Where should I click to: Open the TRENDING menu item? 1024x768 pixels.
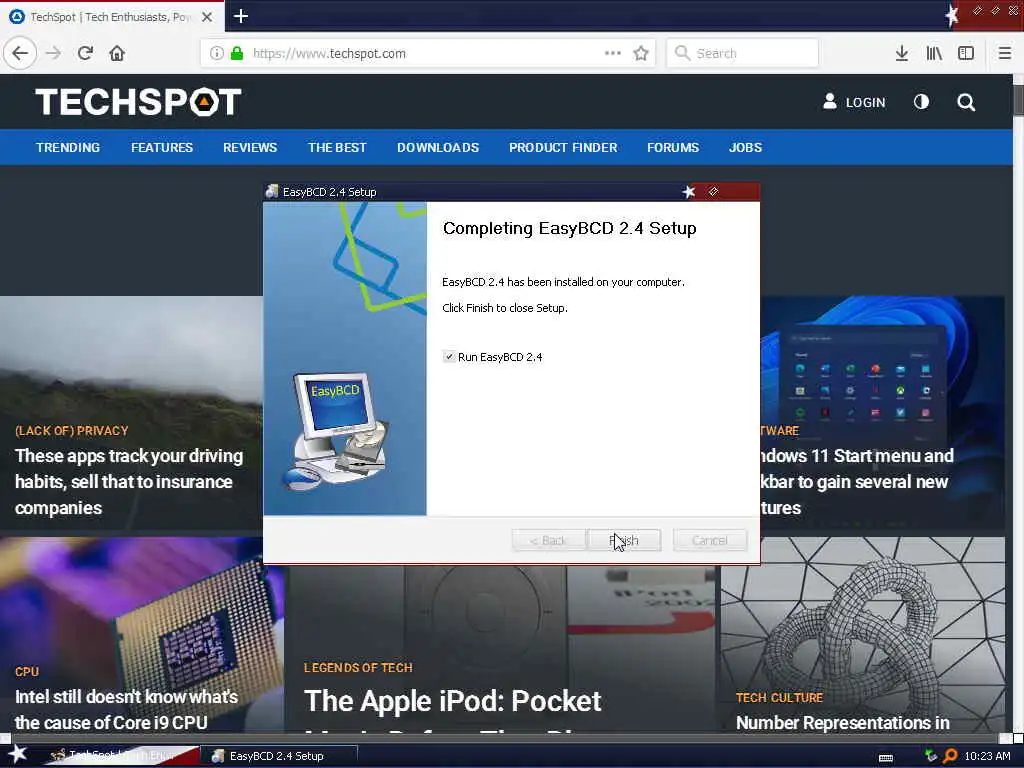tap(68, 148)
